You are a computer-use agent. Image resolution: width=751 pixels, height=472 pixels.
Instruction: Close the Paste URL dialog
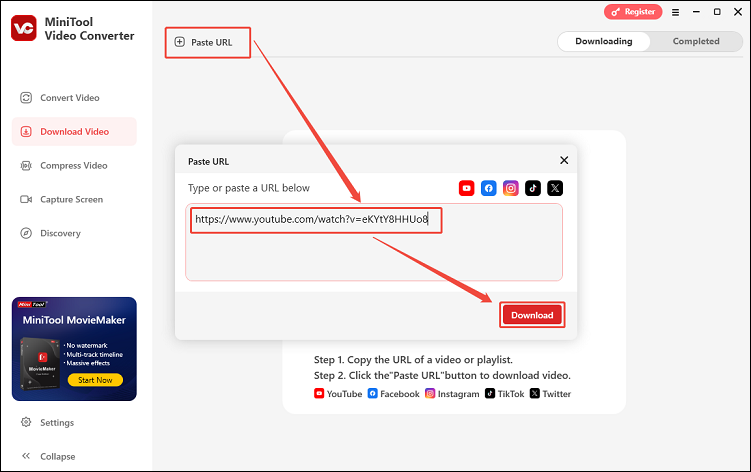coord(564,160)
